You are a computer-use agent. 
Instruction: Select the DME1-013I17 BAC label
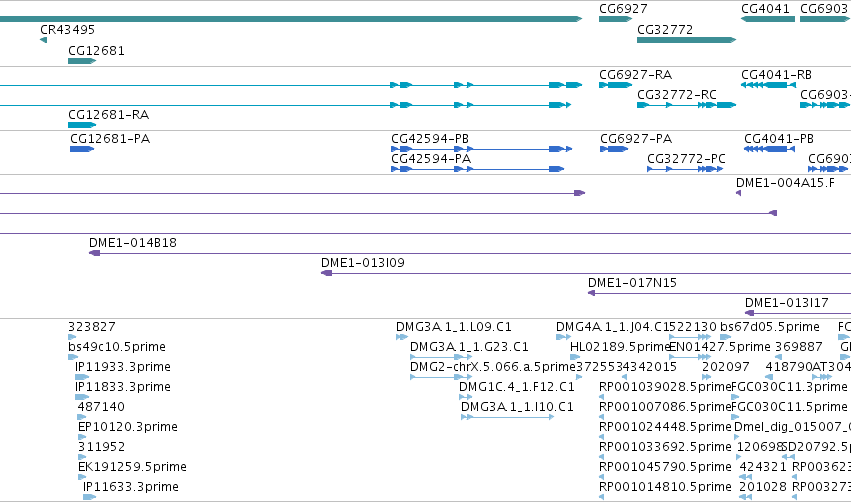[786, 303]
